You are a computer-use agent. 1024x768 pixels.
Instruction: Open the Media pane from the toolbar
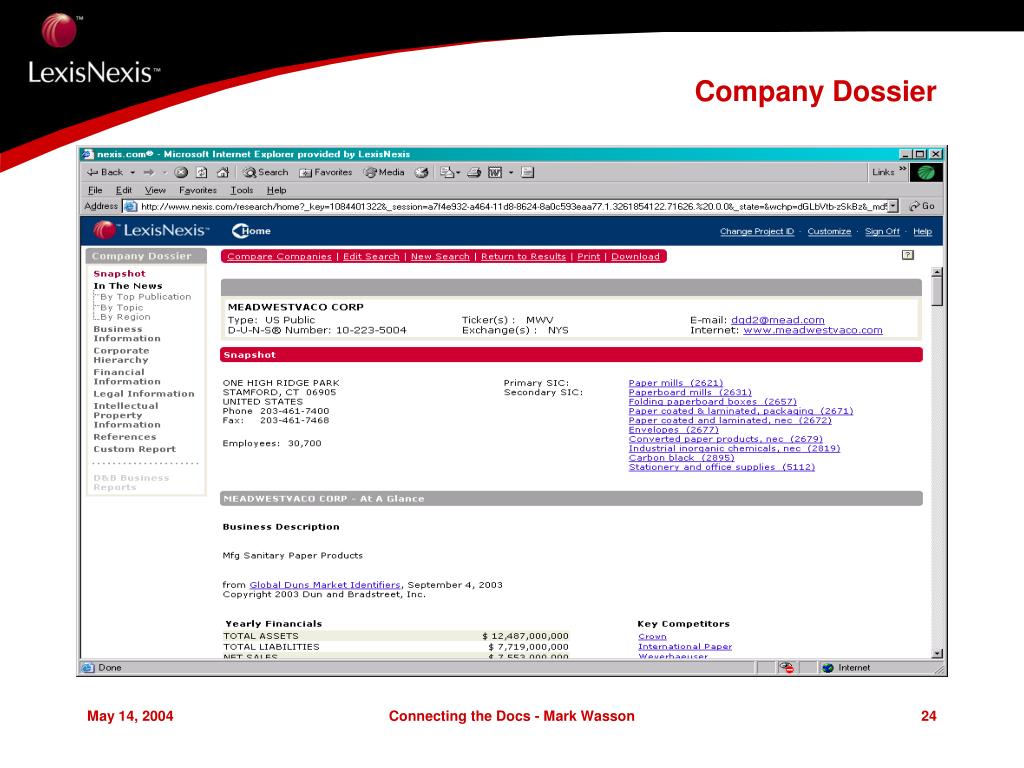[x=385, y=172]
